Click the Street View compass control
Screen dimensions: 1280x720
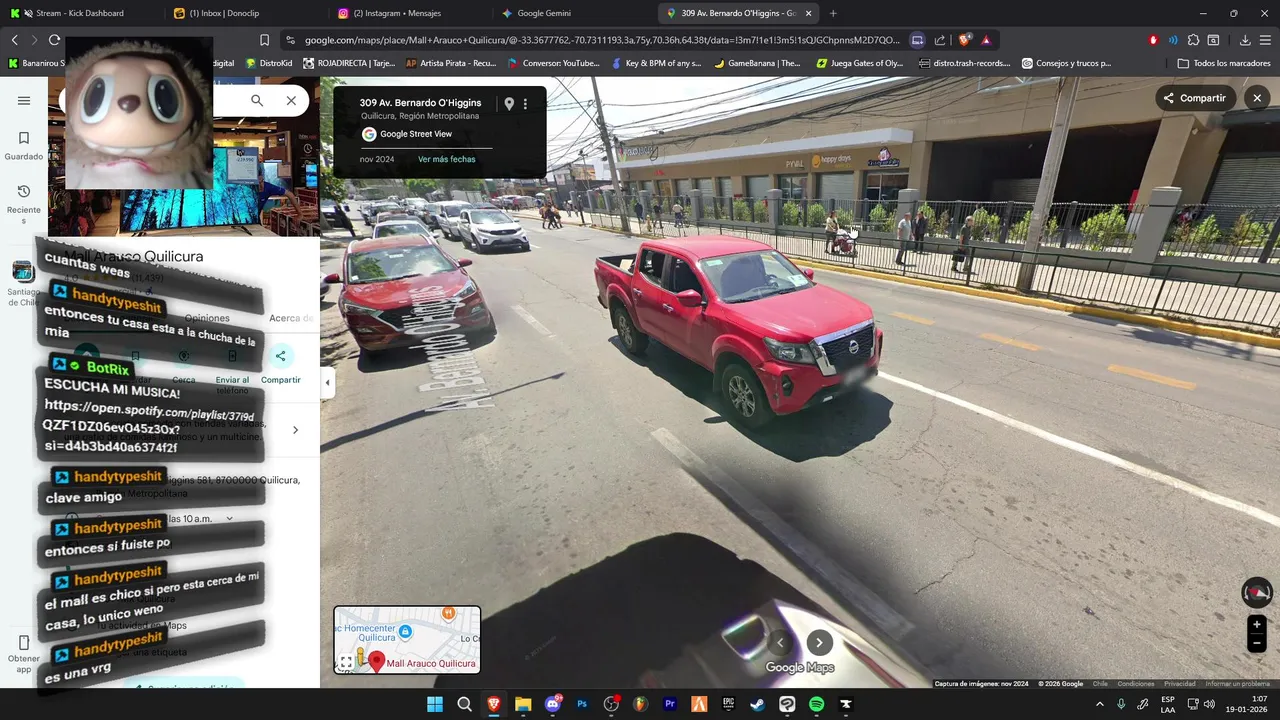[1257, 593]
